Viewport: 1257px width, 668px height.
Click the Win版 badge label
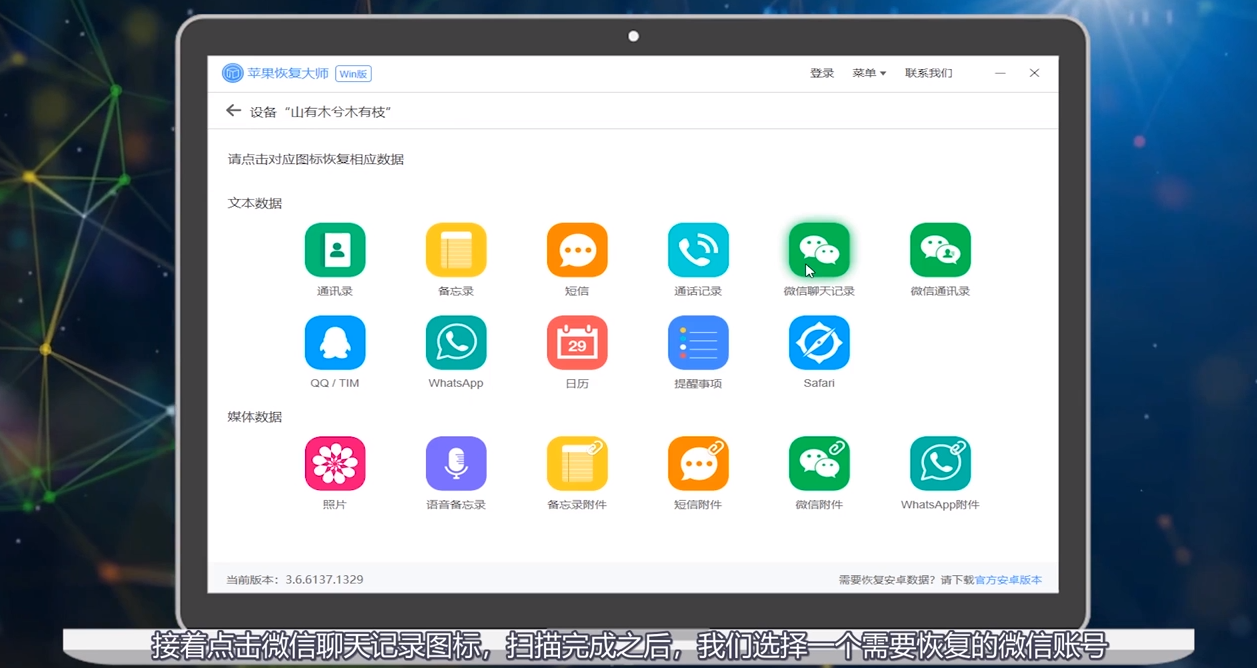[x=353, y=74]
